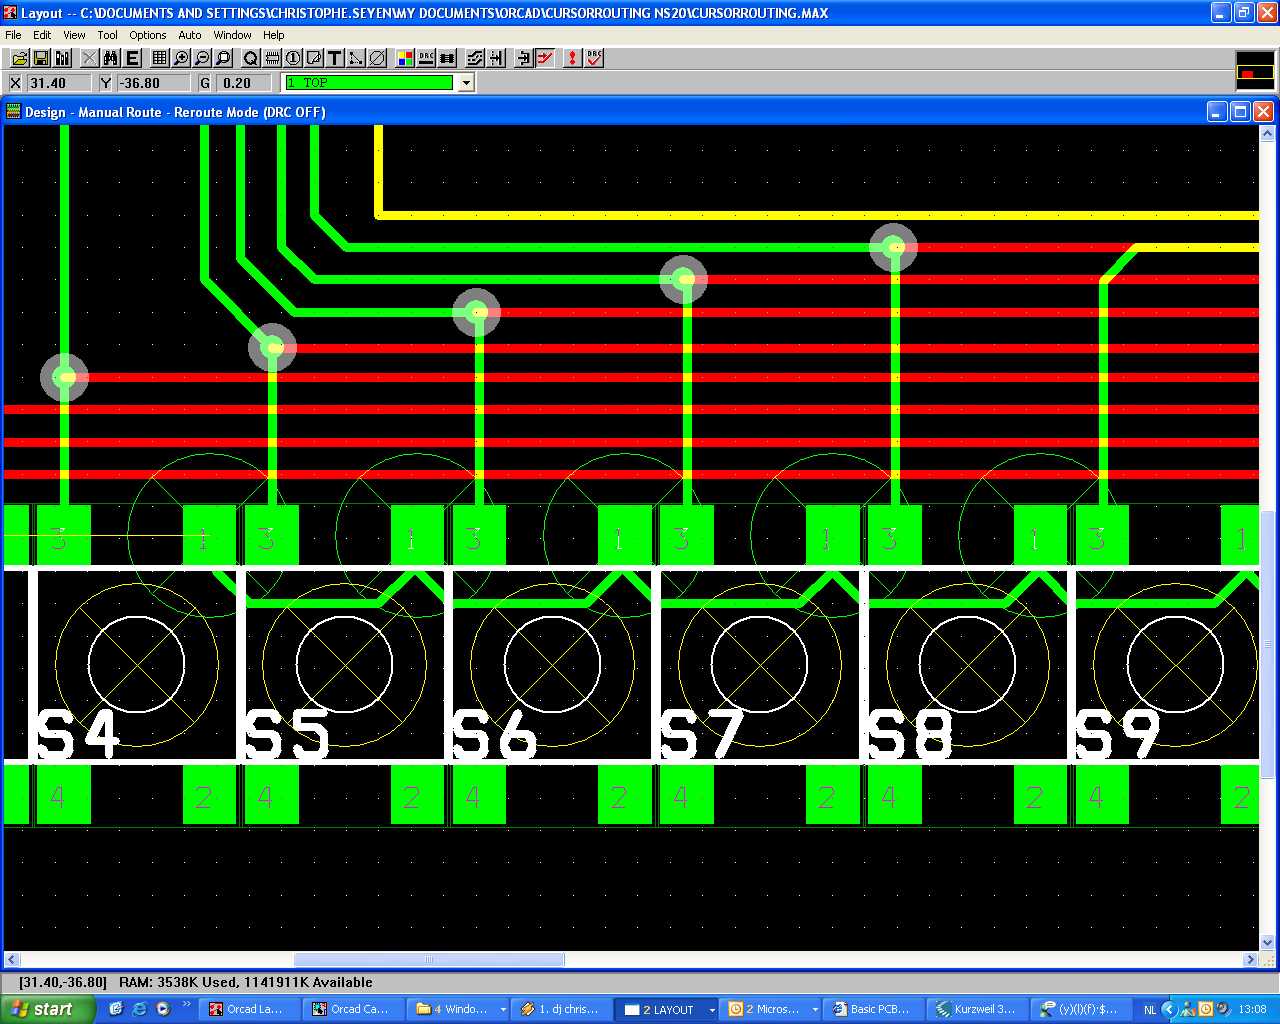Click the Query (Q) toolbar icon

pyautogui.click(x=250, y=59)
